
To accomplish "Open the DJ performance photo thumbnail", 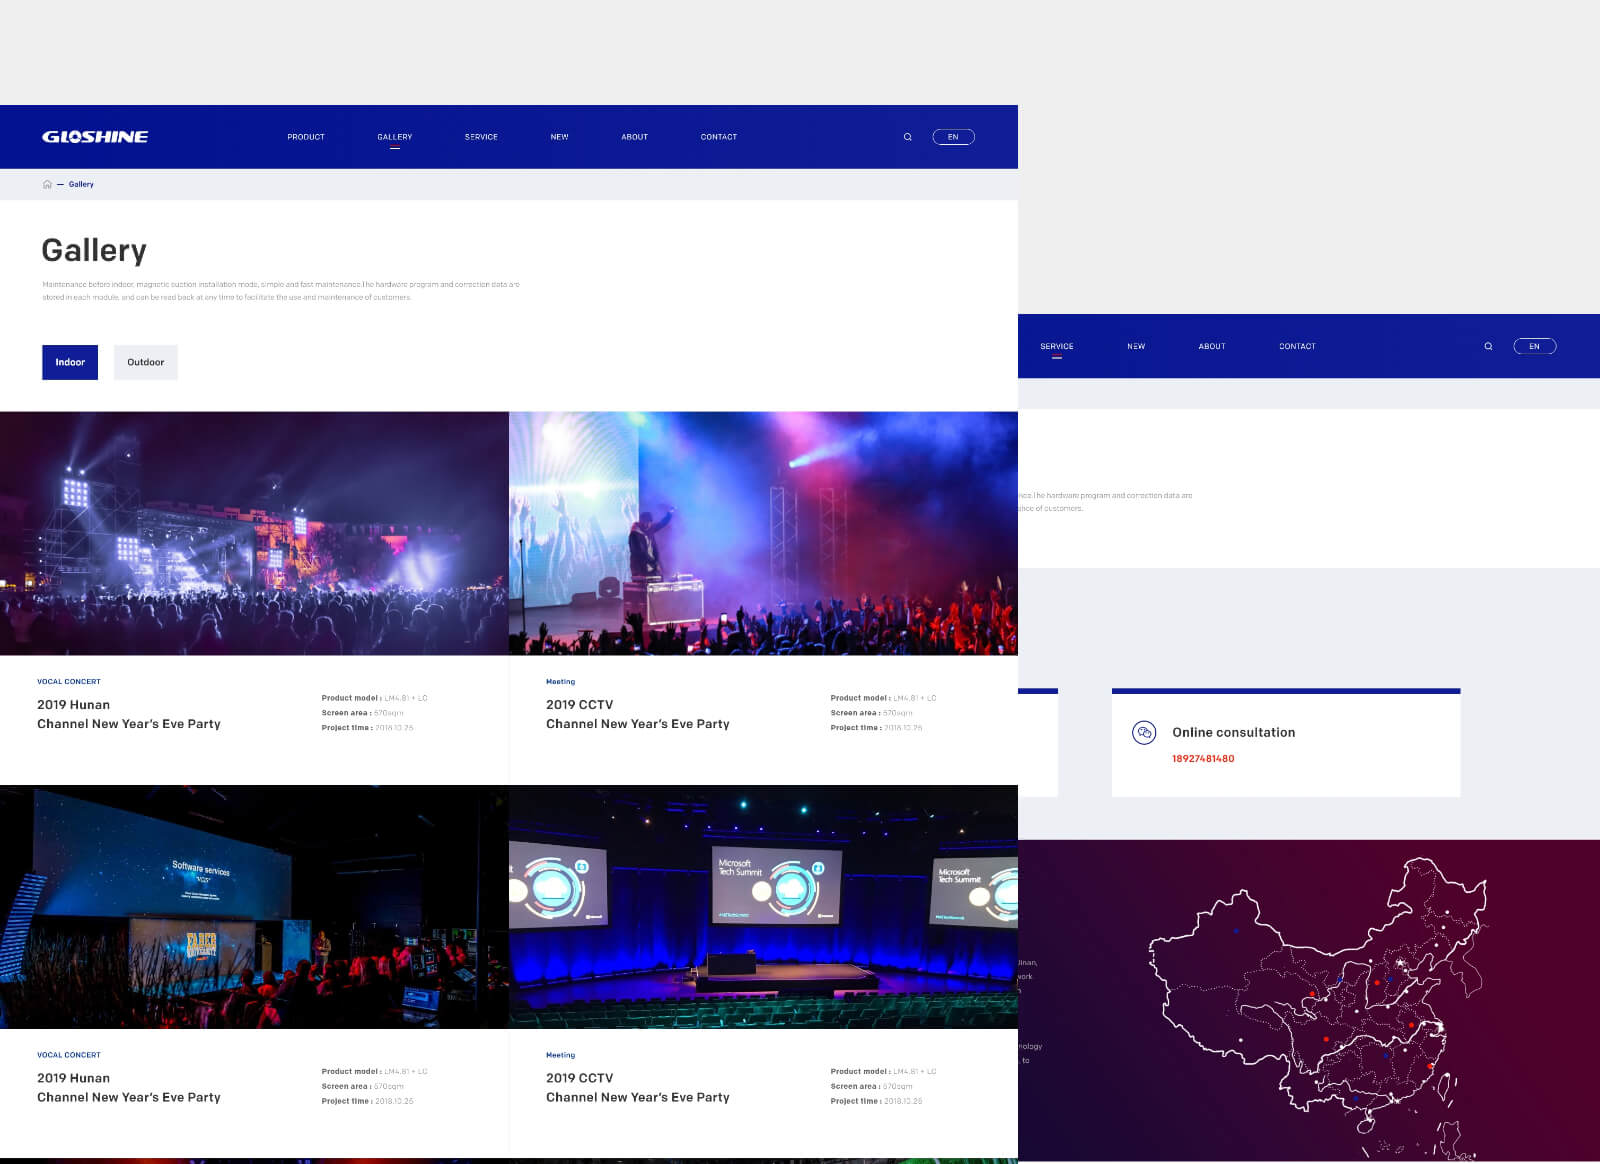I will click(763, 533).
